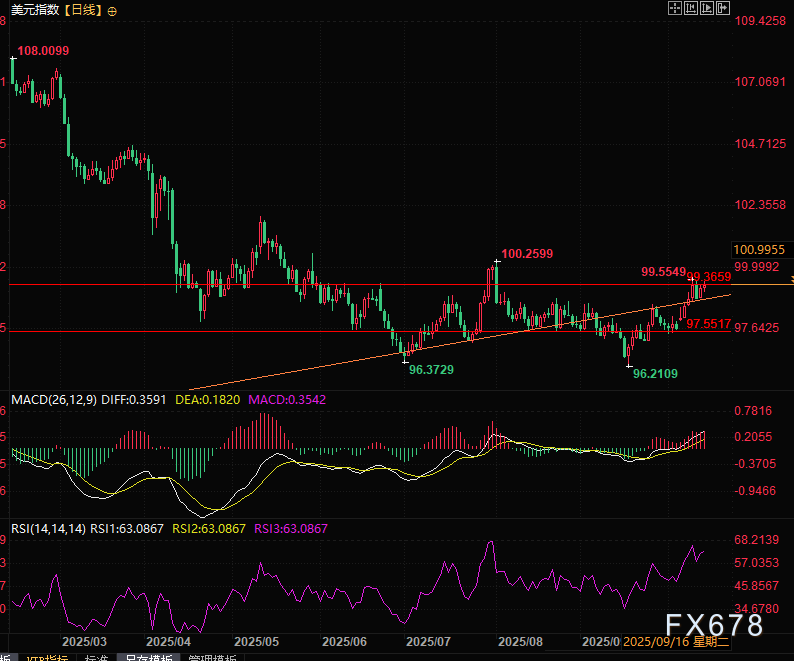Click the 美元指数 chart title

(x=33, y=10)
